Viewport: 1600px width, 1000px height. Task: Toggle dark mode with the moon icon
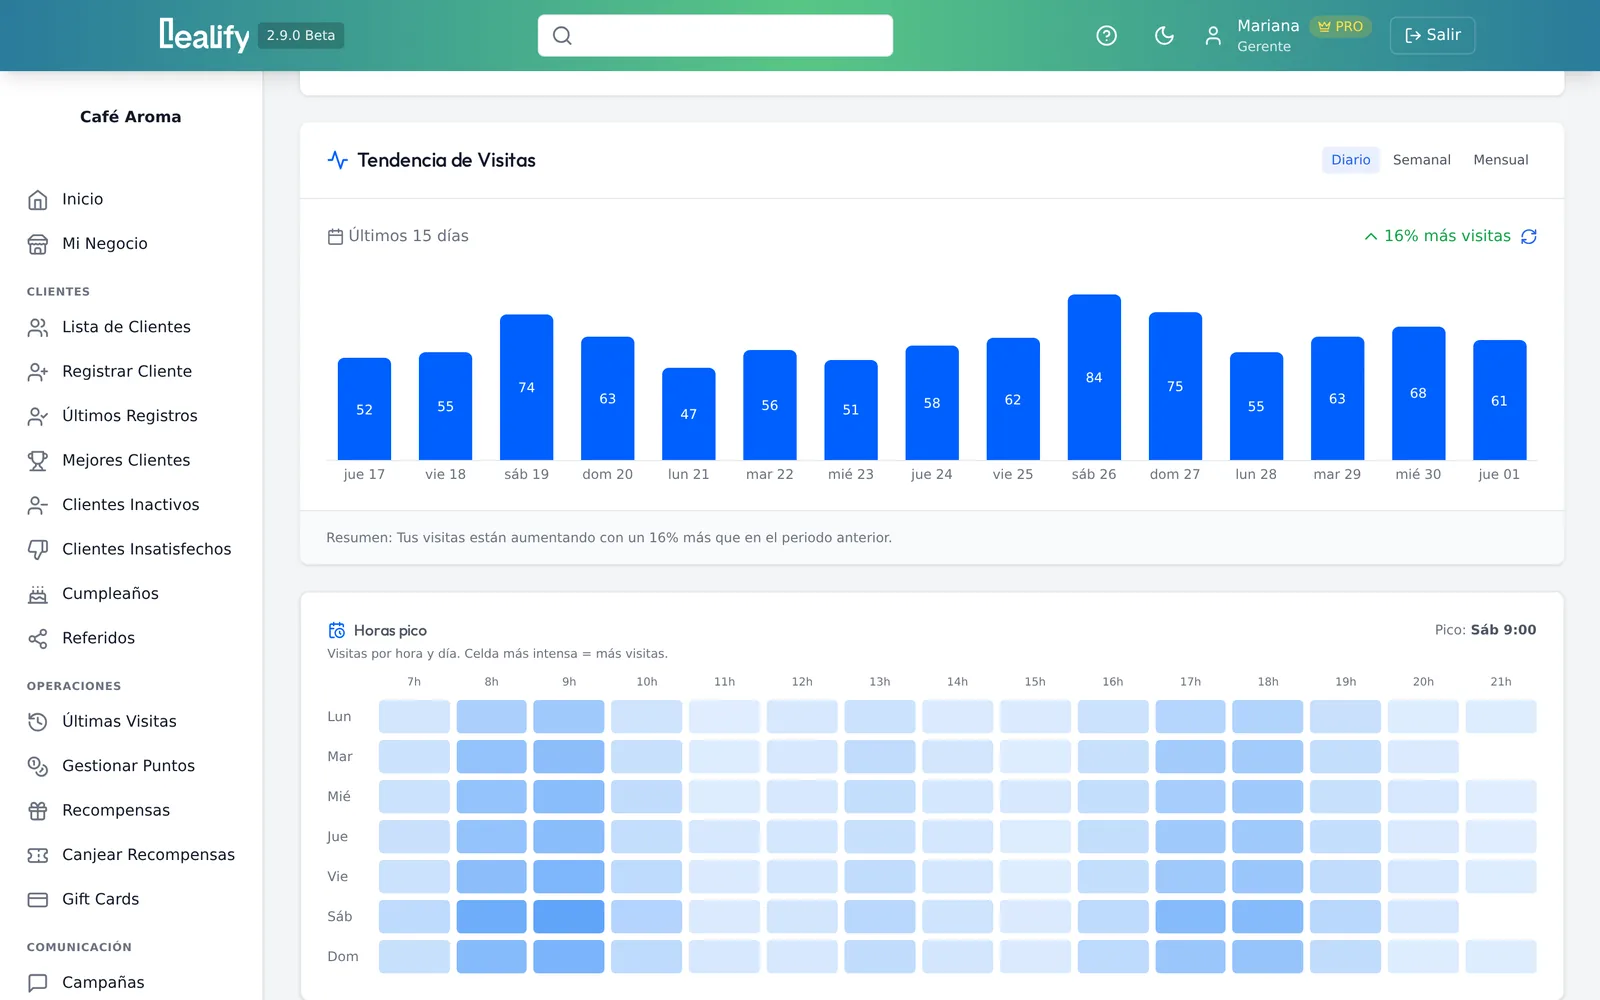point(1164,36)
